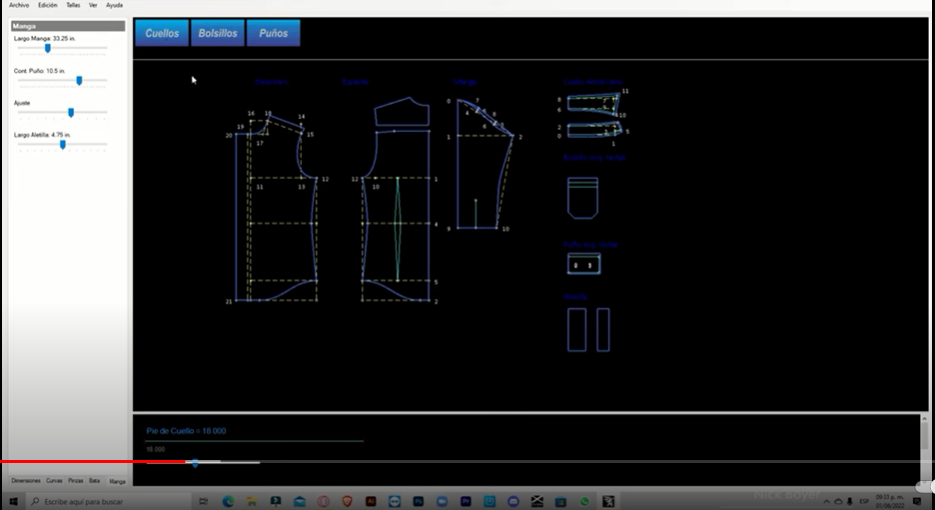Switch to the Bata tab
Viewport: 935px width, 510px height.
[94, 481]
